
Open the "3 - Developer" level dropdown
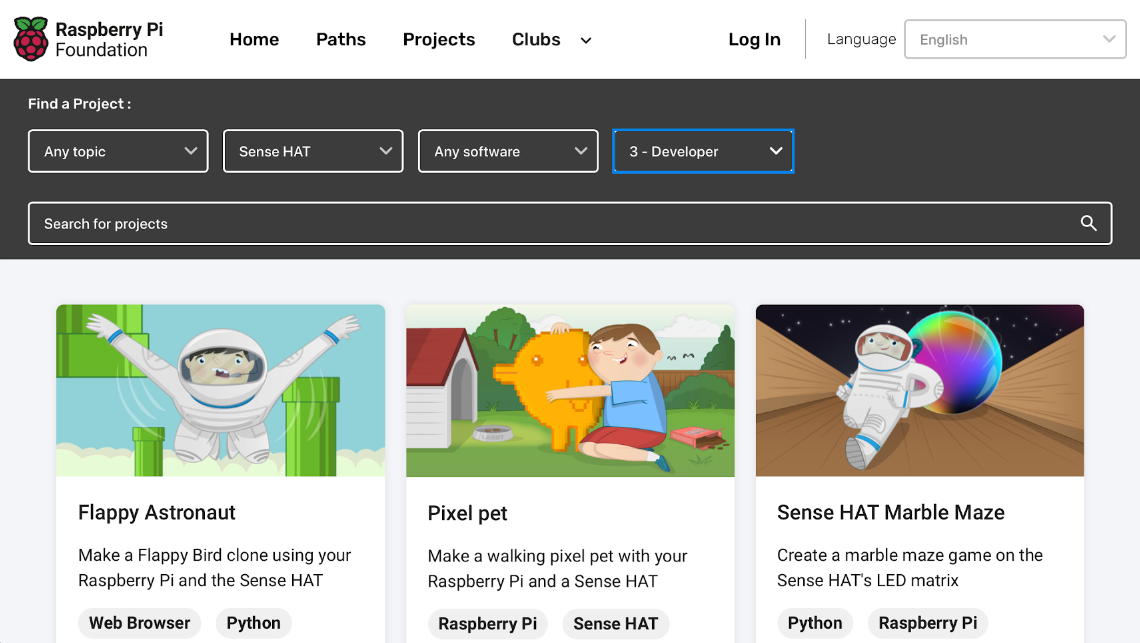pos(702,151)
